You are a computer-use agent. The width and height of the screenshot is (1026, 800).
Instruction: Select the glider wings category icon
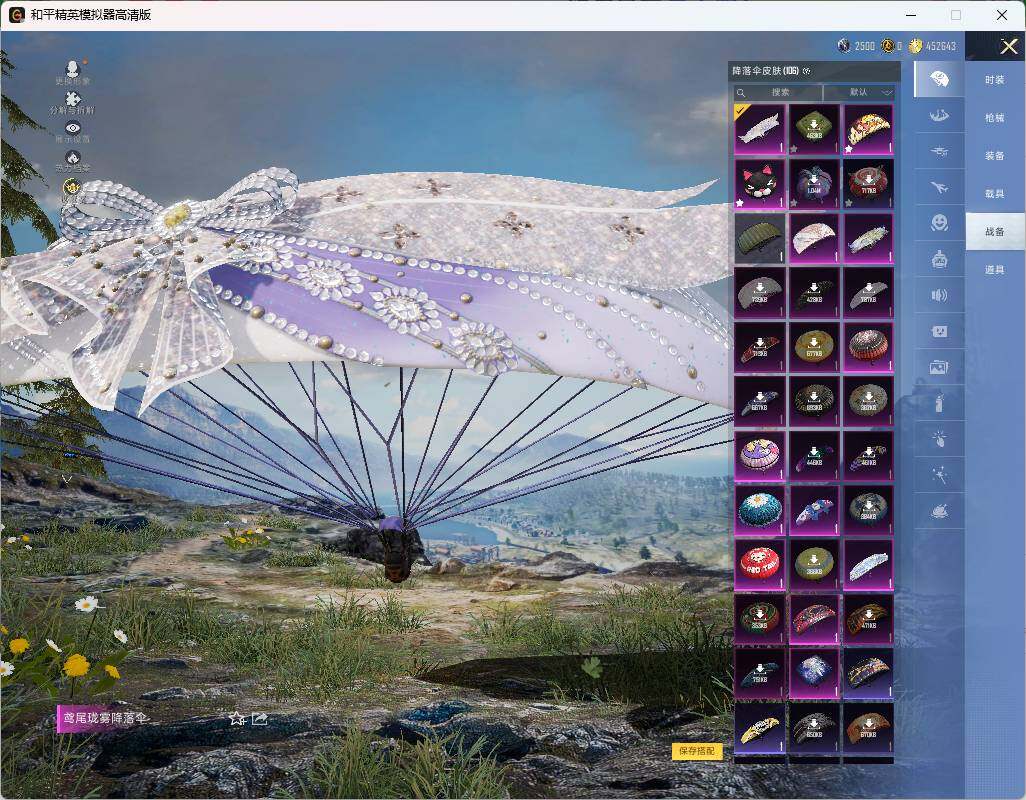coord(939,116)
